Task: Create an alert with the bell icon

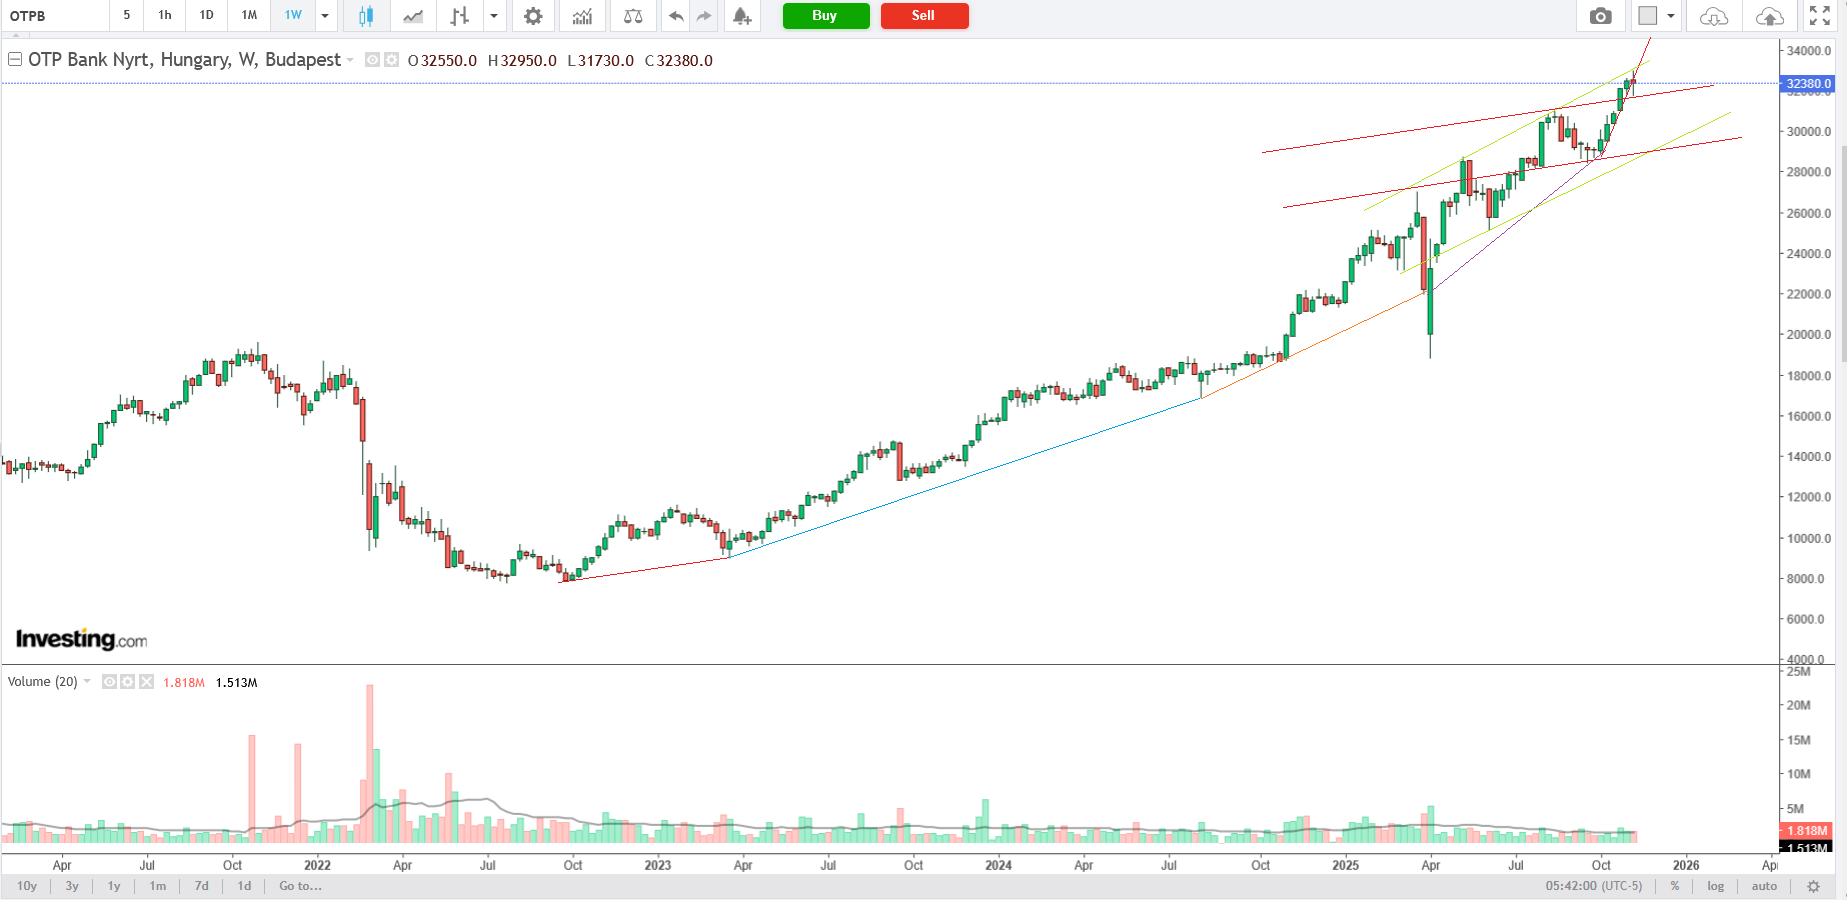Action: (x=741, y=16)
